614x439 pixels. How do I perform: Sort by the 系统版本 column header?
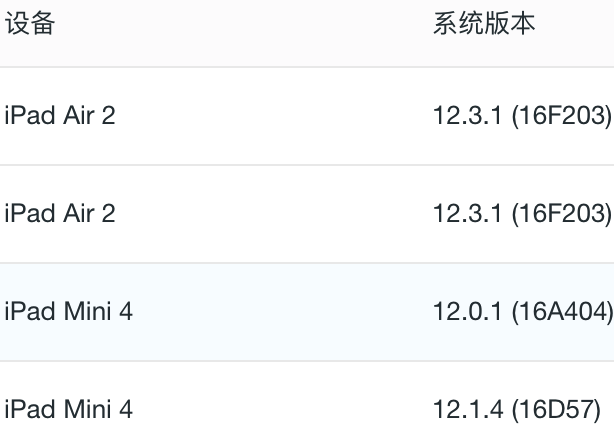pyautogui.click(x=484, y=23)
